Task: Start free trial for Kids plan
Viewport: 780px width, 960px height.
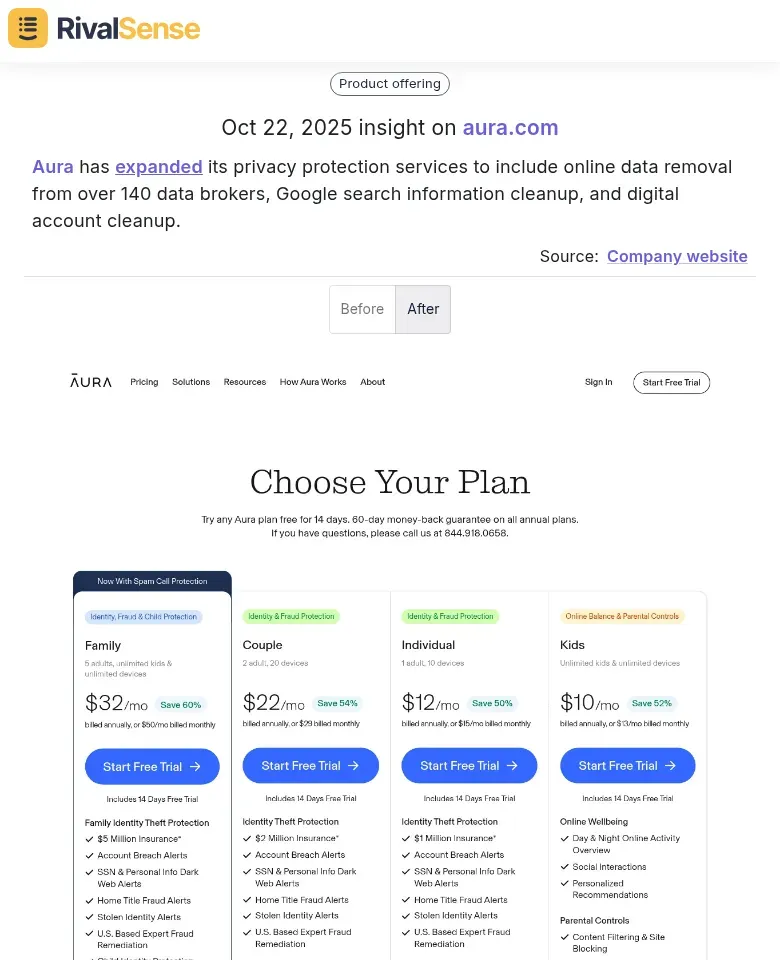Action: click(628, 766)
